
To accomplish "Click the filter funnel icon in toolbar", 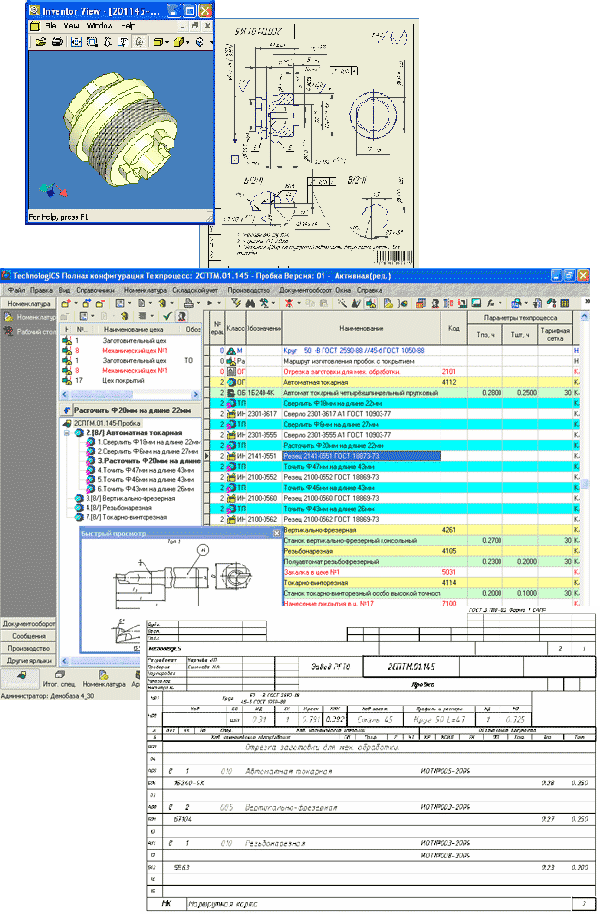I will [x=236, y=303].
